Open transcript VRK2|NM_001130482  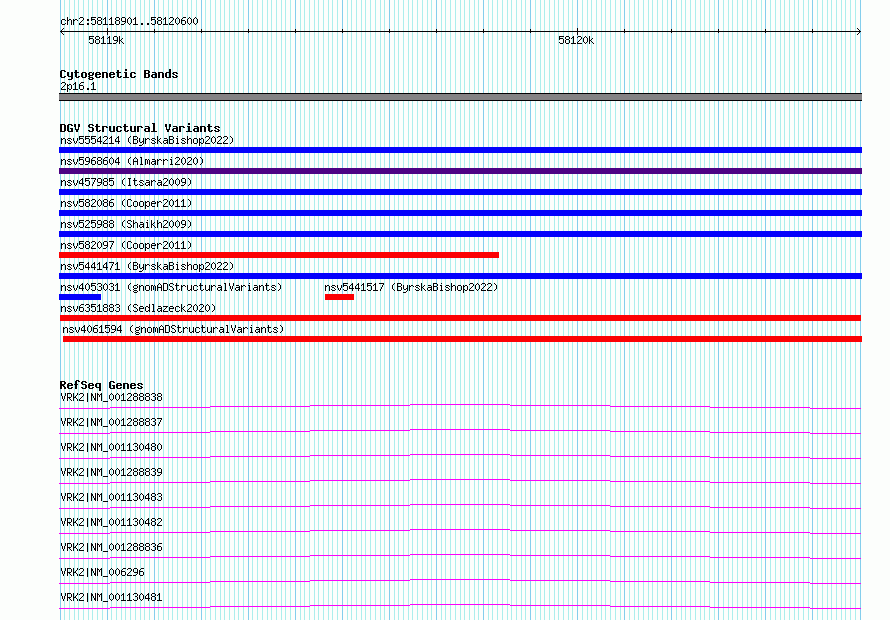pos(111,522)
